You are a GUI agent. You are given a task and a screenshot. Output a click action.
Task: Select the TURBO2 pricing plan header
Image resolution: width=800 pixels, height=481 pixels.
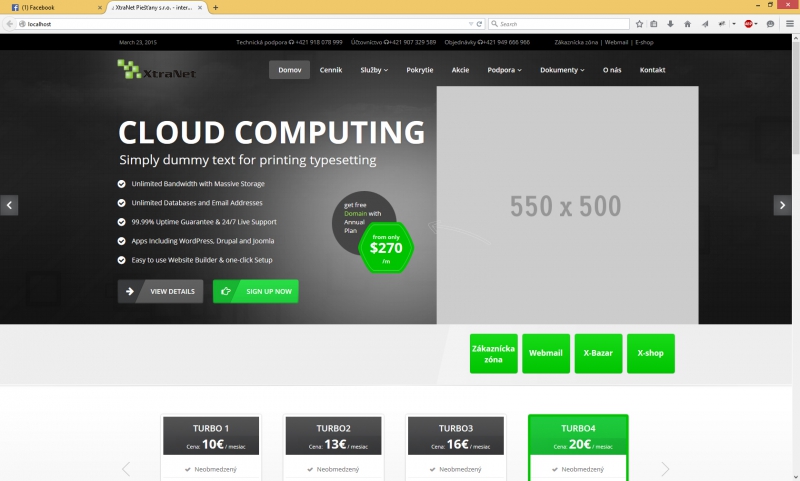[x=333, y=436]
